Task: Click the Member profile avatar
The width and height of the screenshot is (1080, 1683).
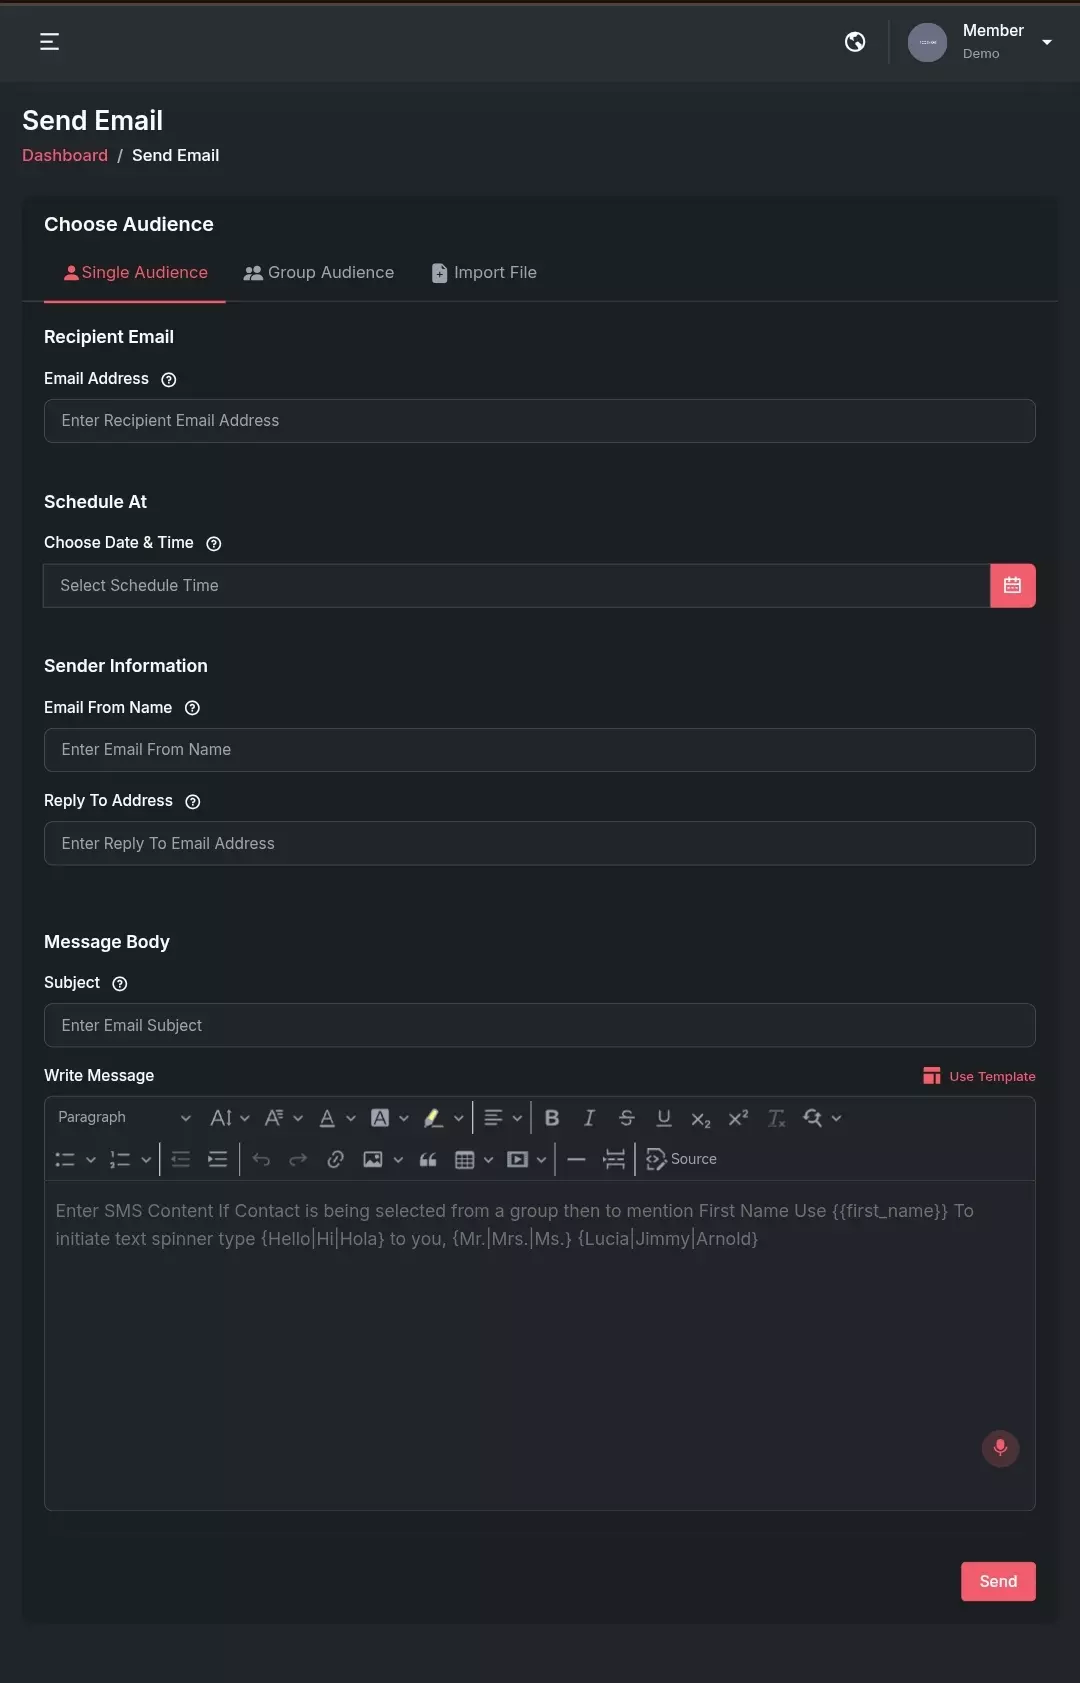Action: tap(927, 42)
